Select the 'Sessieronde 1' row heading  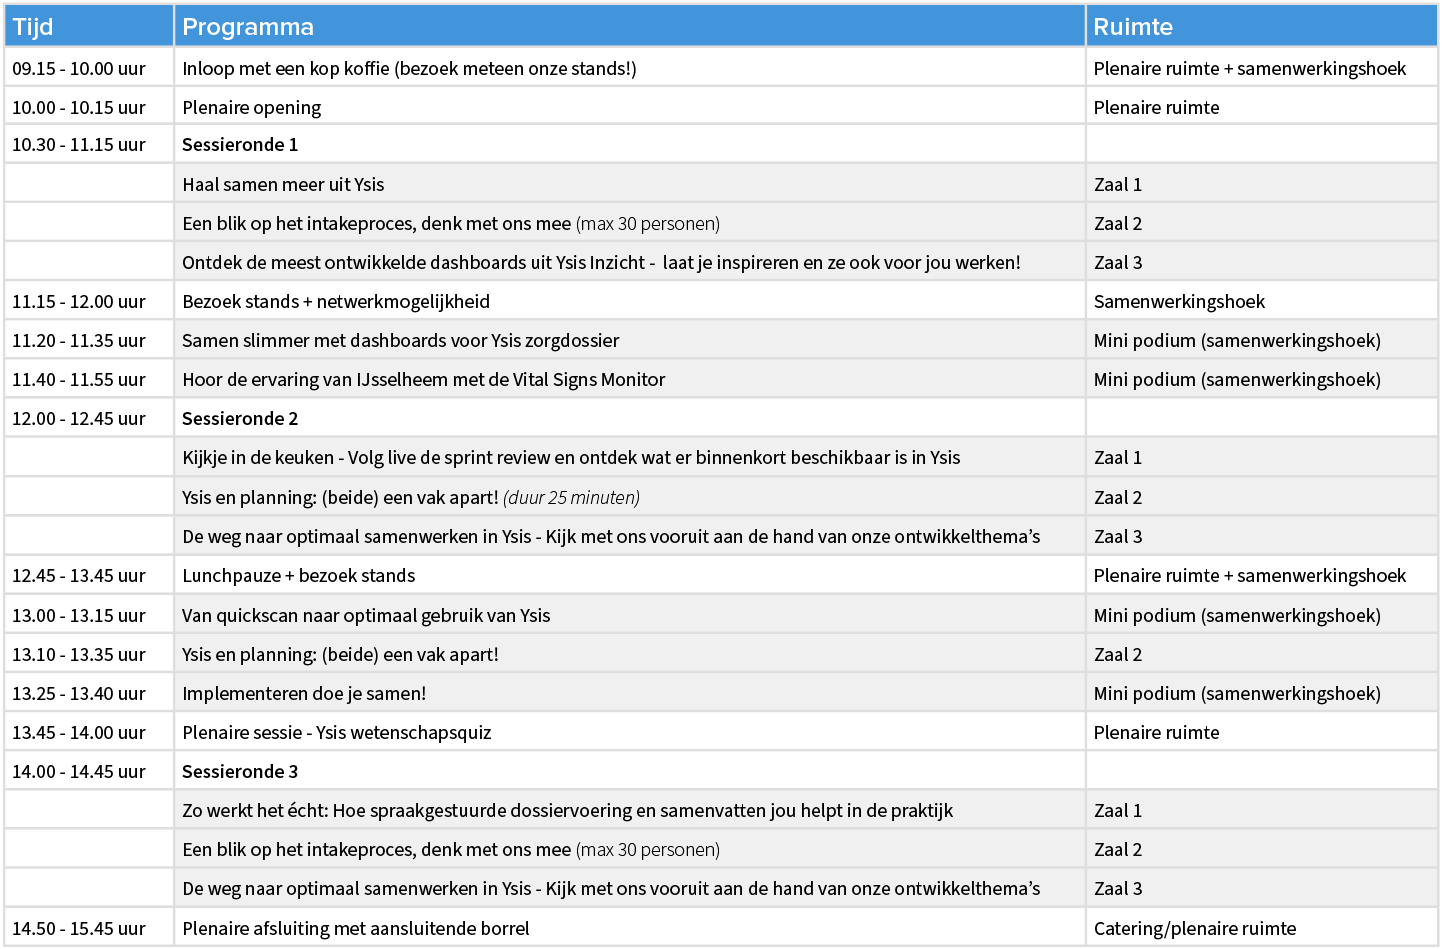pyautogui.click(x=240, y=145)
